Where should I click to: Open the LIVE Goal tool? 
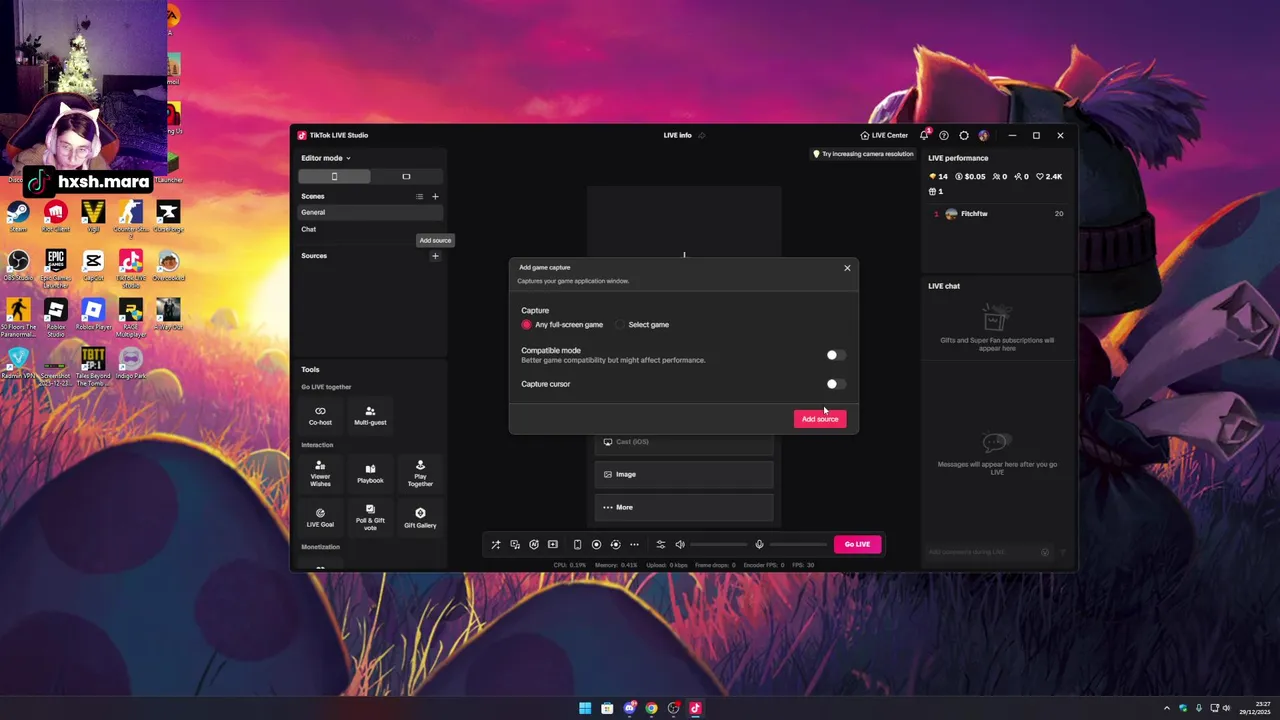(320, 518)
